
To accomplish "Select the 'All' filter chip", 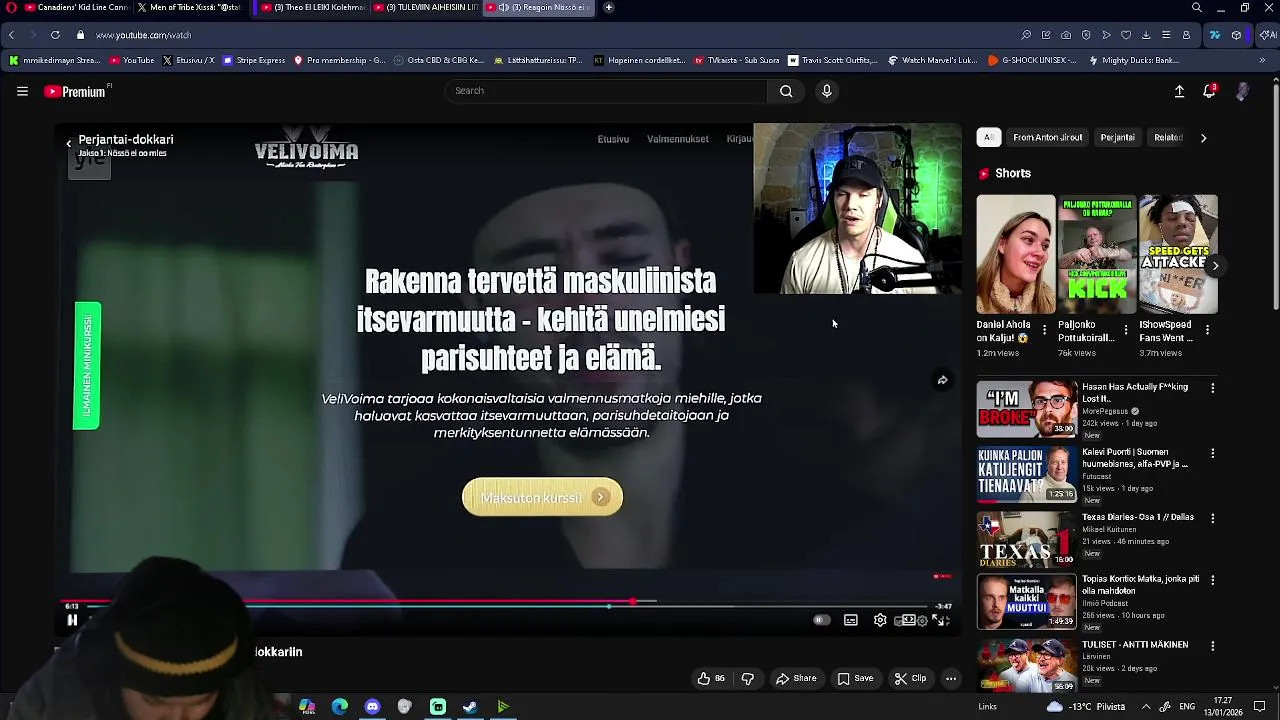I will [988, 137].
